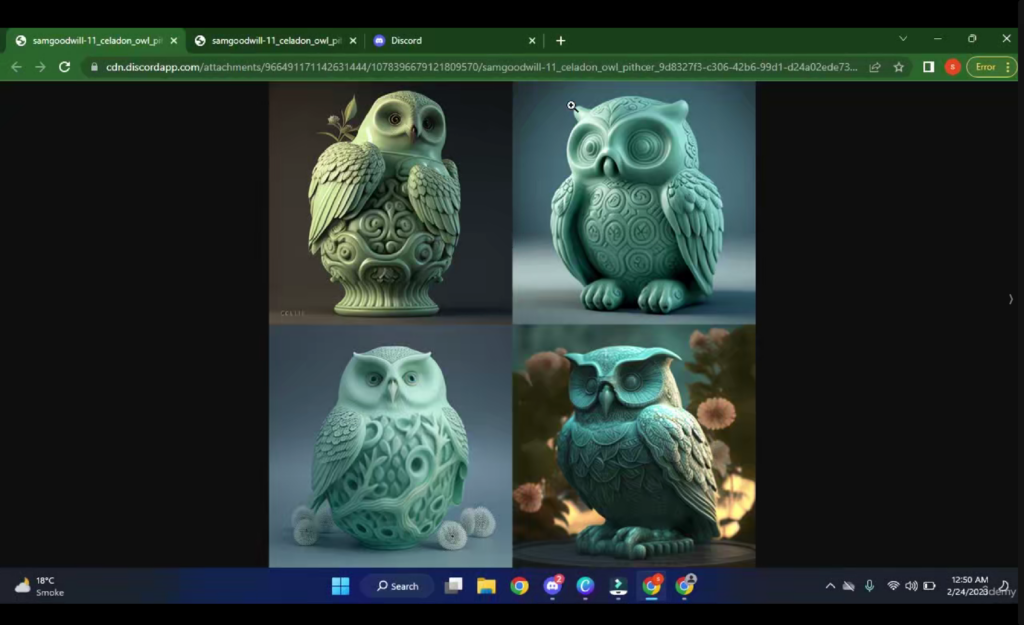Expand the tab search dropdown
1024x625 pixels.
tap(903, 39)
